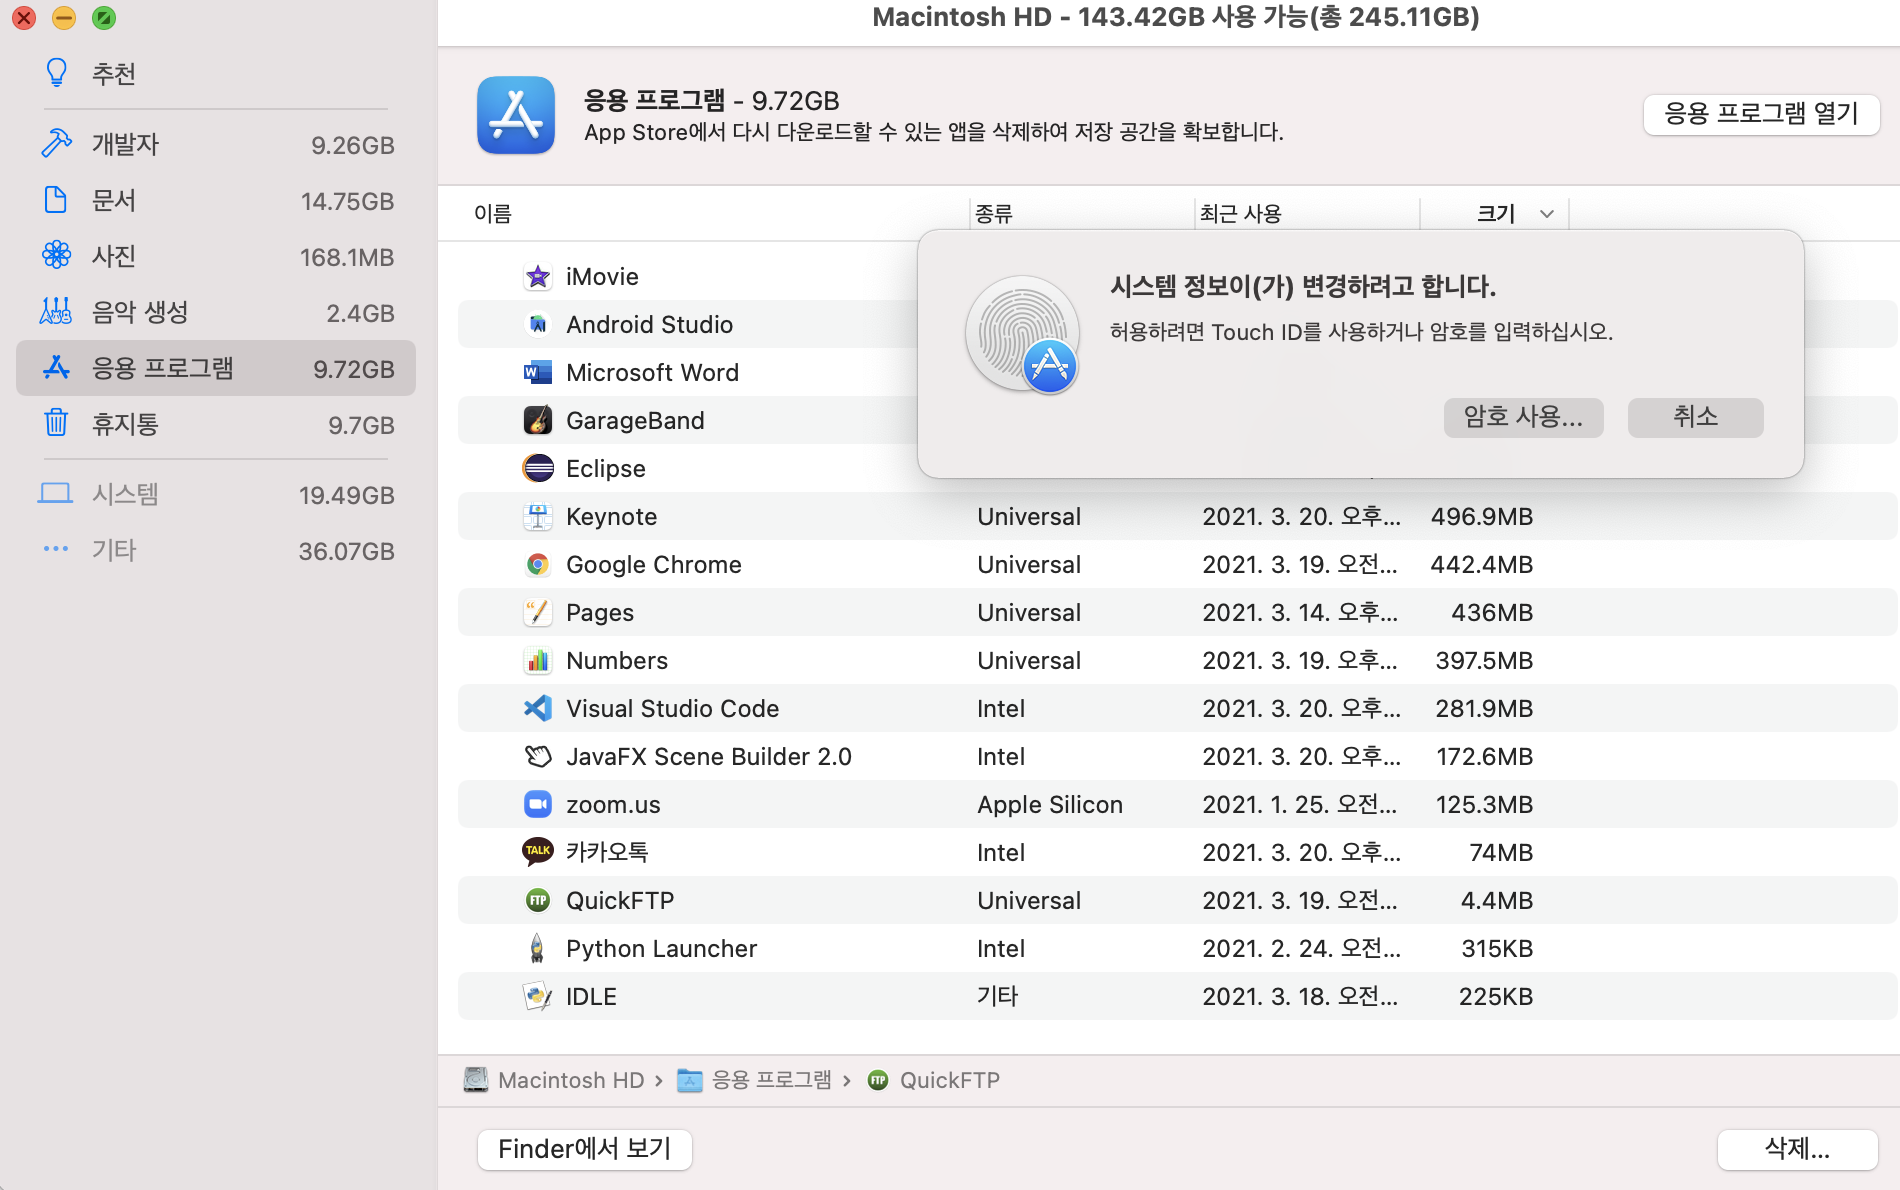
Task: Click the Numbers chart icon
Action: click(538, 661)
